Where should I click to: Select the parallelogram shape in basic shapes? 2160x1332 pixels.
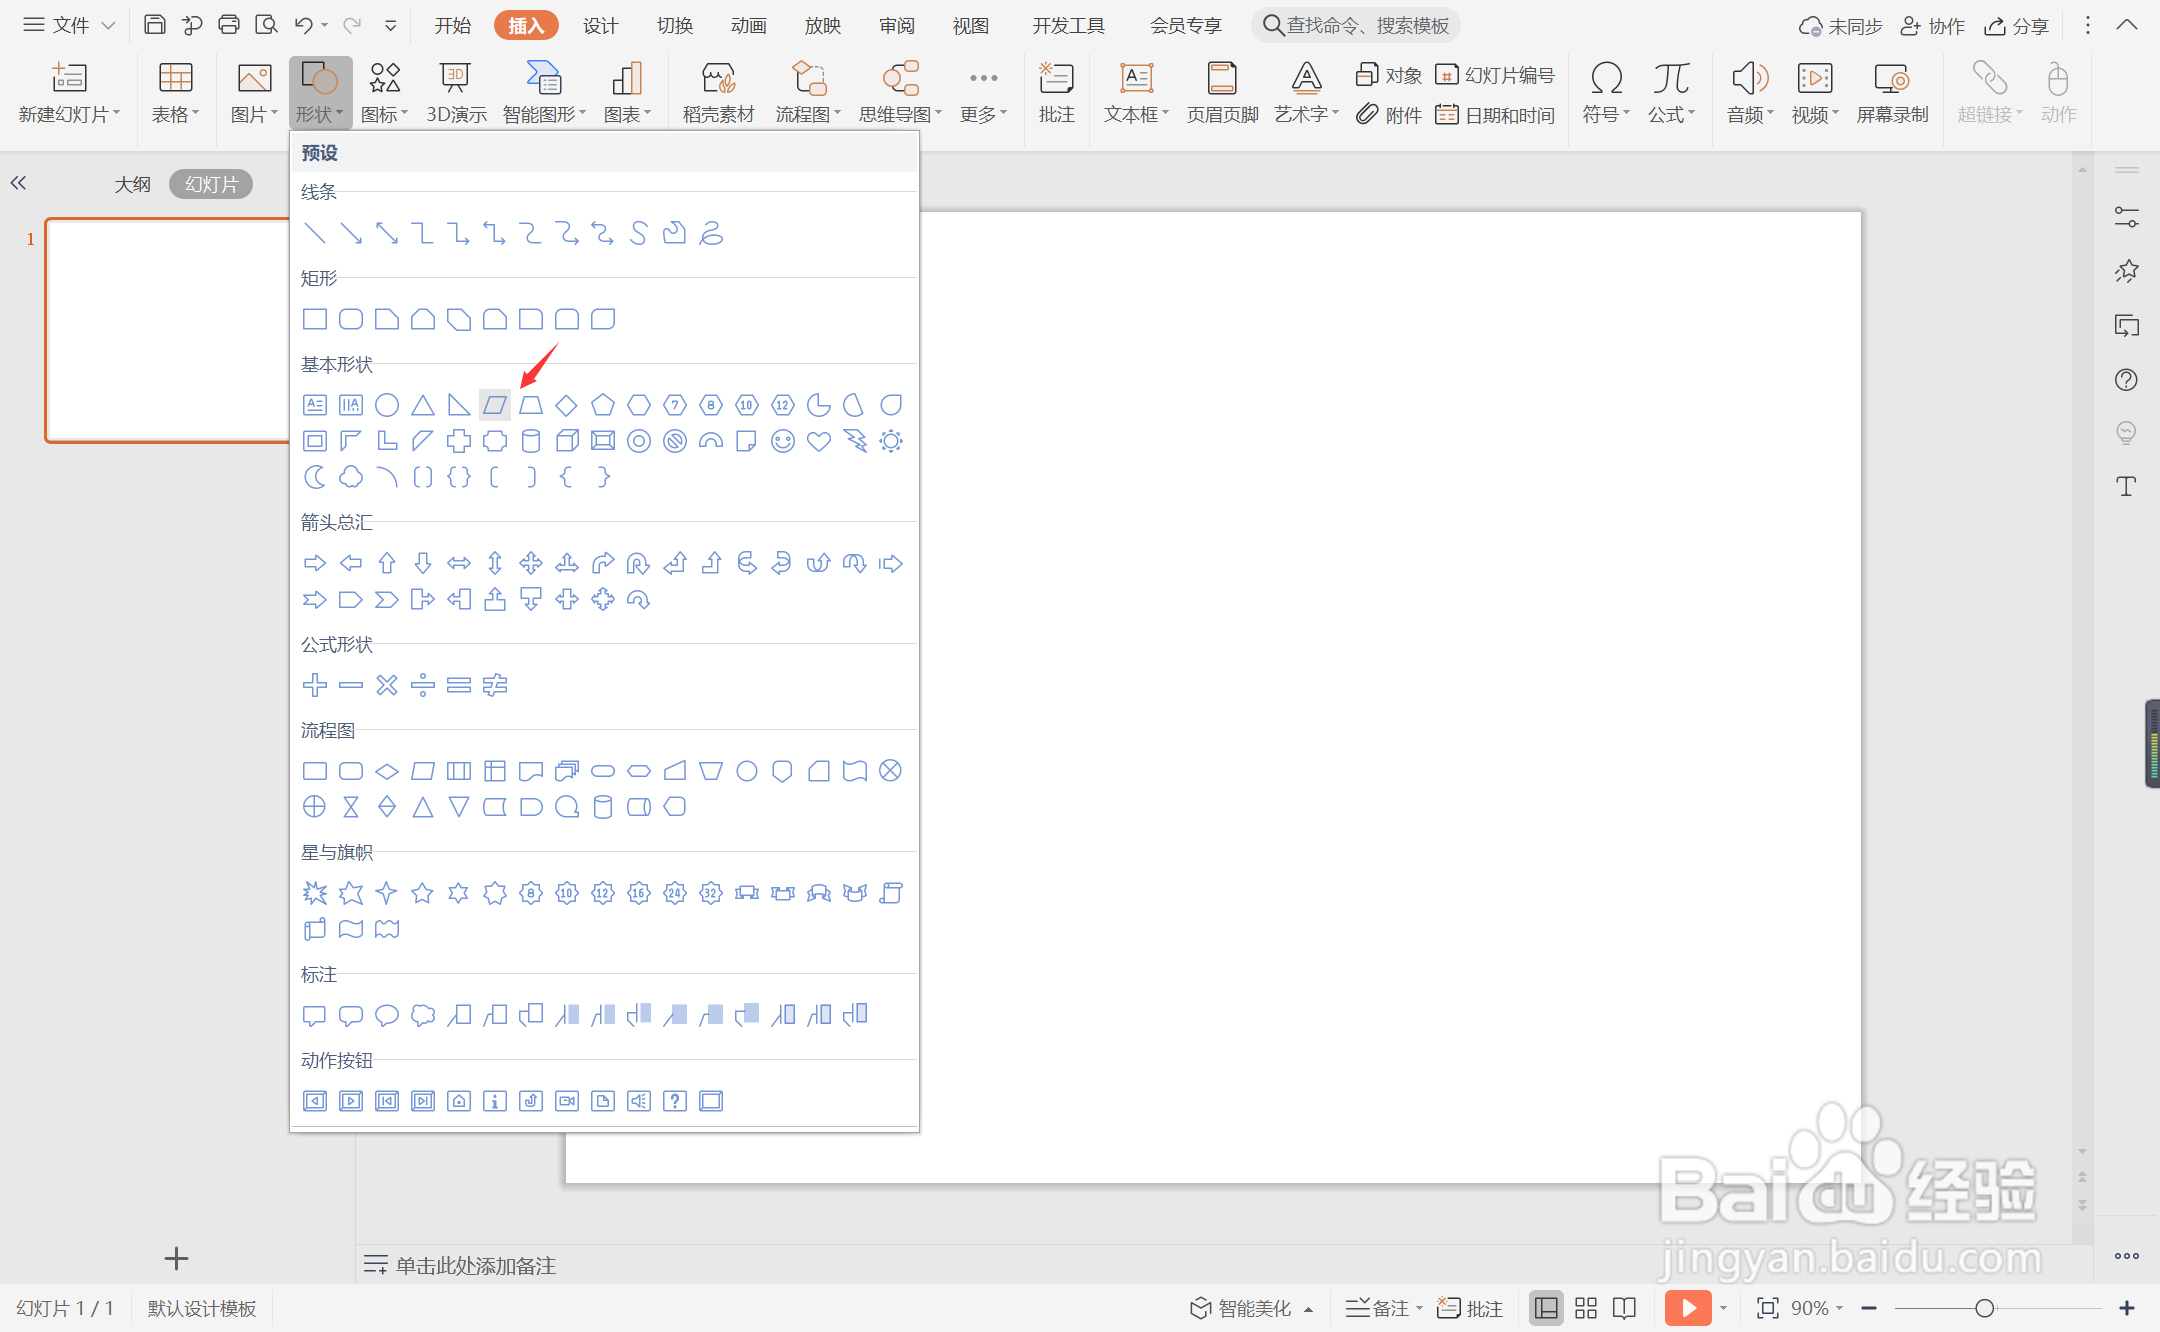click(x=495, y=405)
